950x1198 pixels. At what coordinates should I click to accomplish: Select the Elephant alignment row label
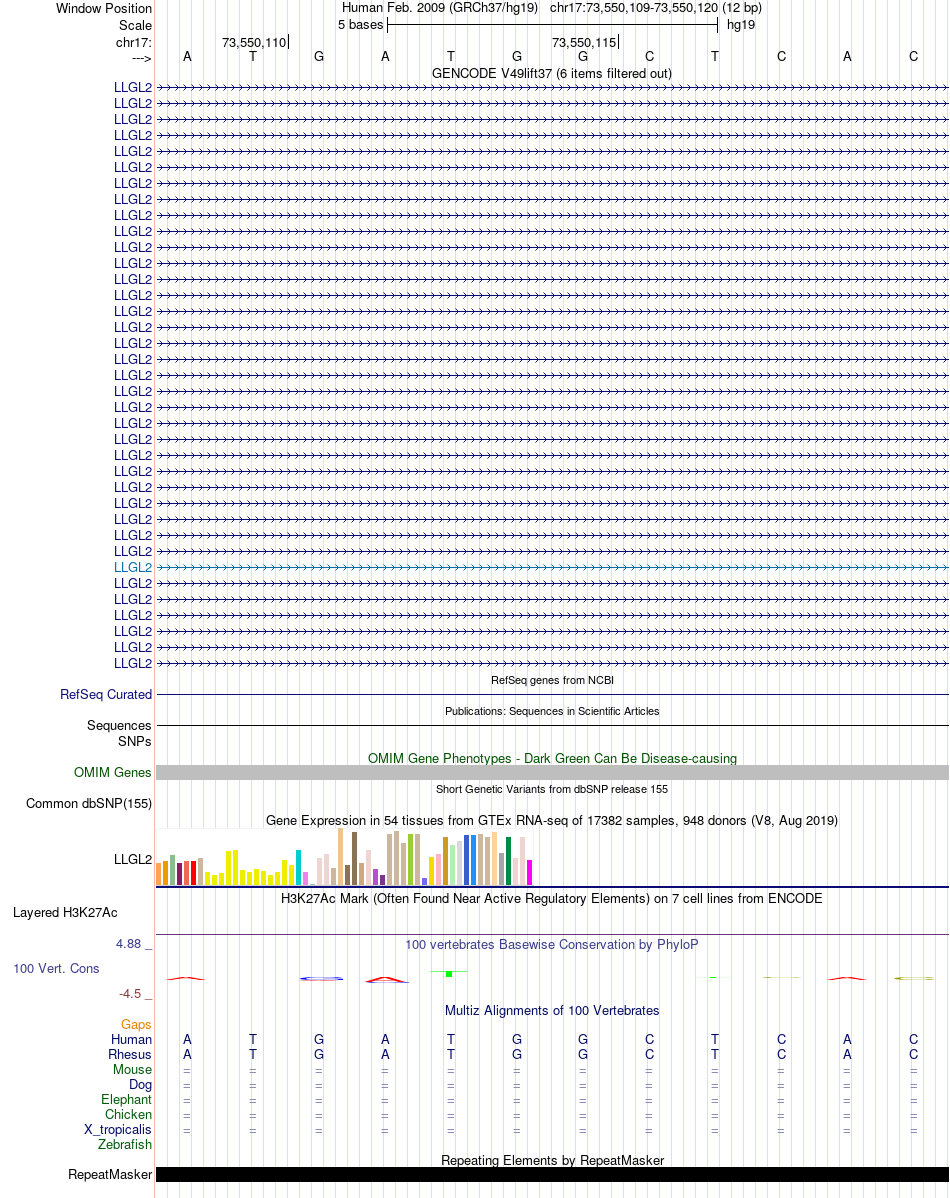click(x=127, y=1099)
